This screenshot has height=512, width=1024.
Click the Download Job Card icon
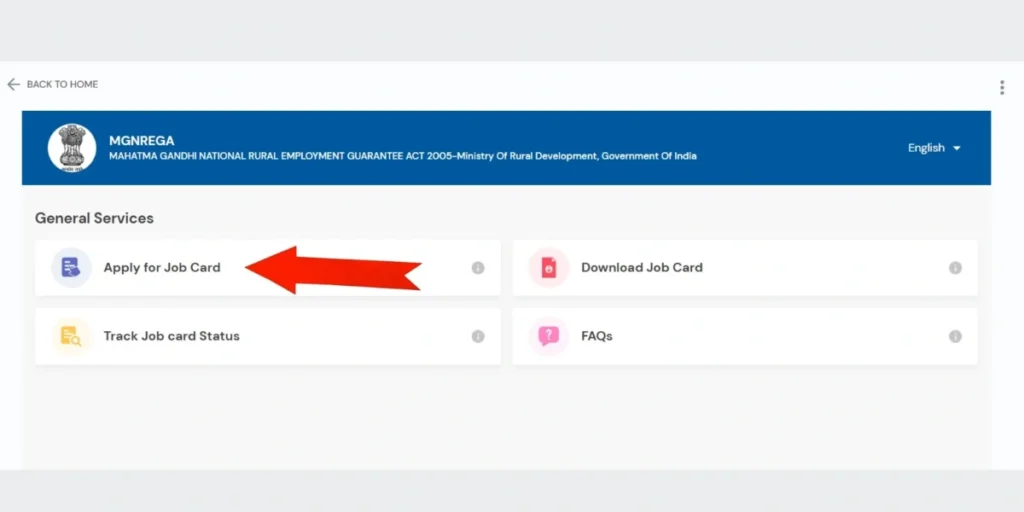549,268
